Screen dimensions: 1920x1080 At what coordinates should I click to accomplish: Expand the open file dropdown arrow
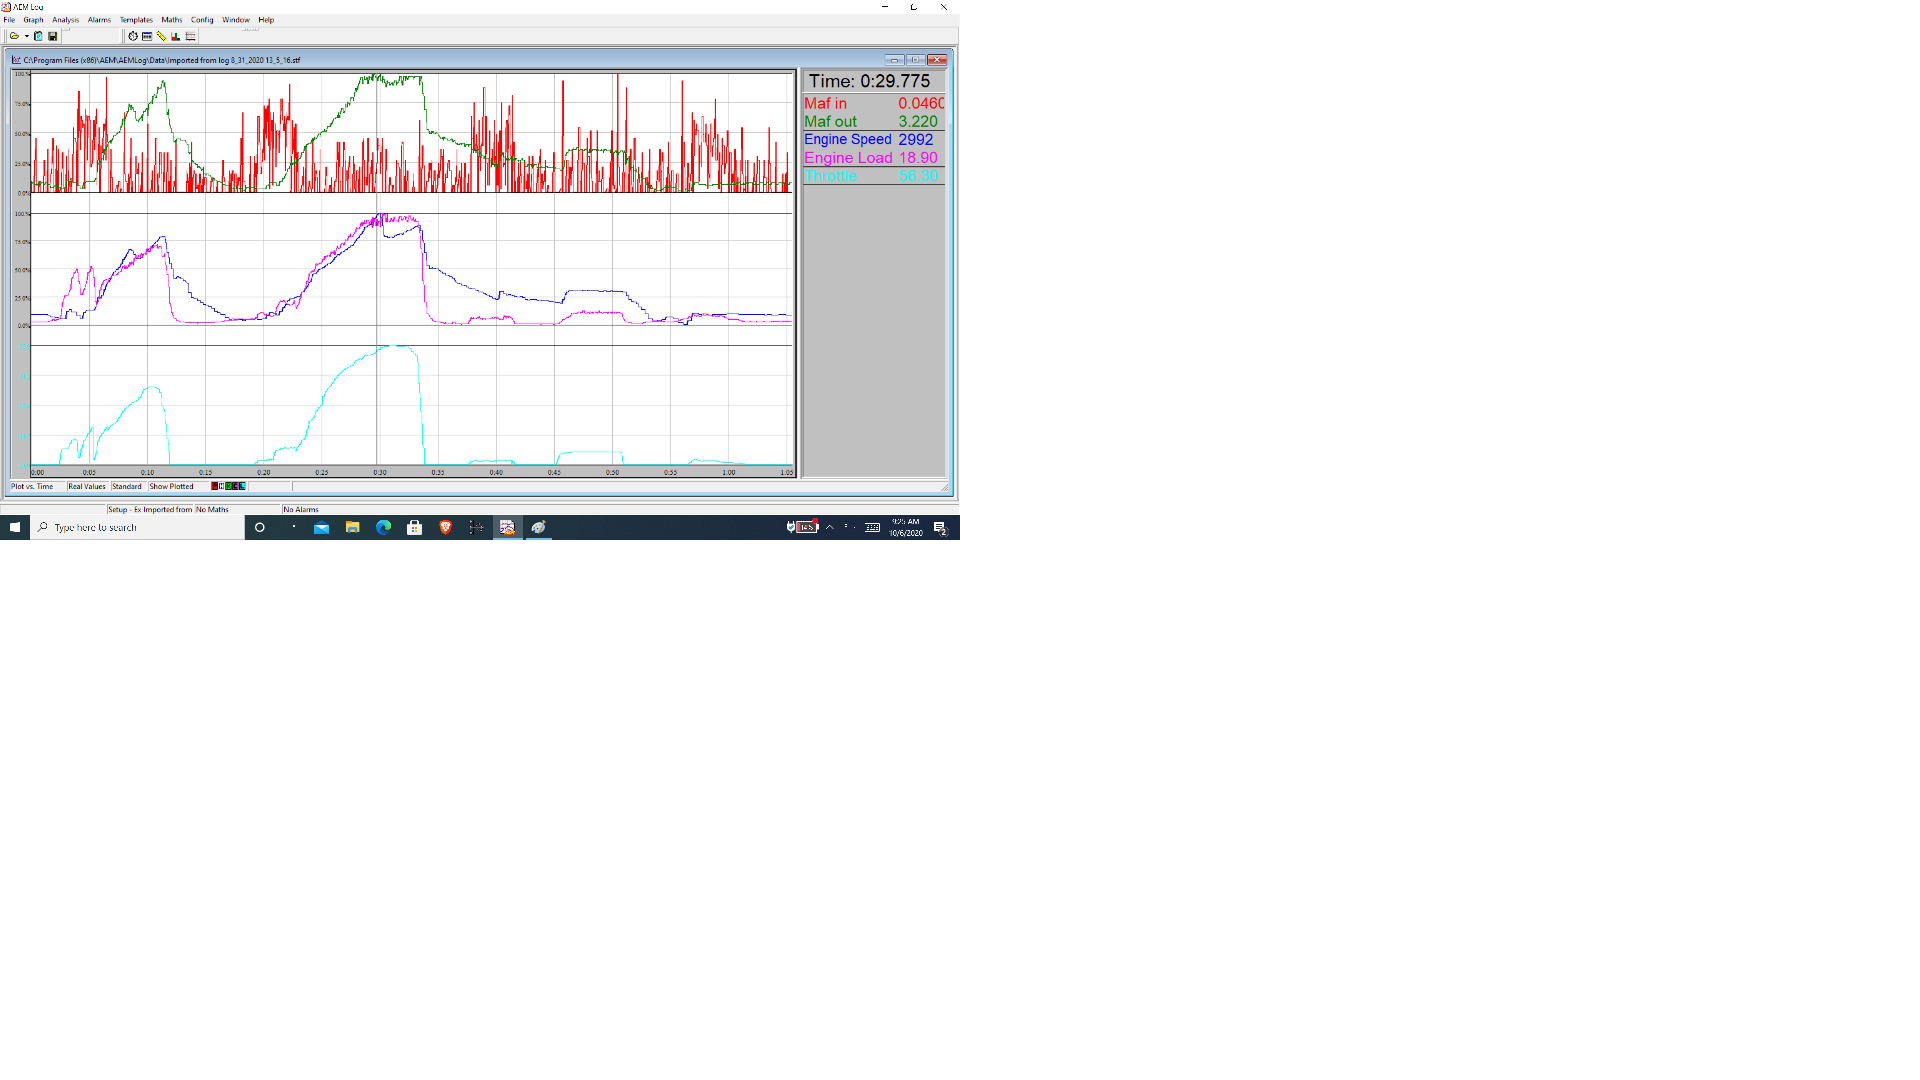[26, 36]
